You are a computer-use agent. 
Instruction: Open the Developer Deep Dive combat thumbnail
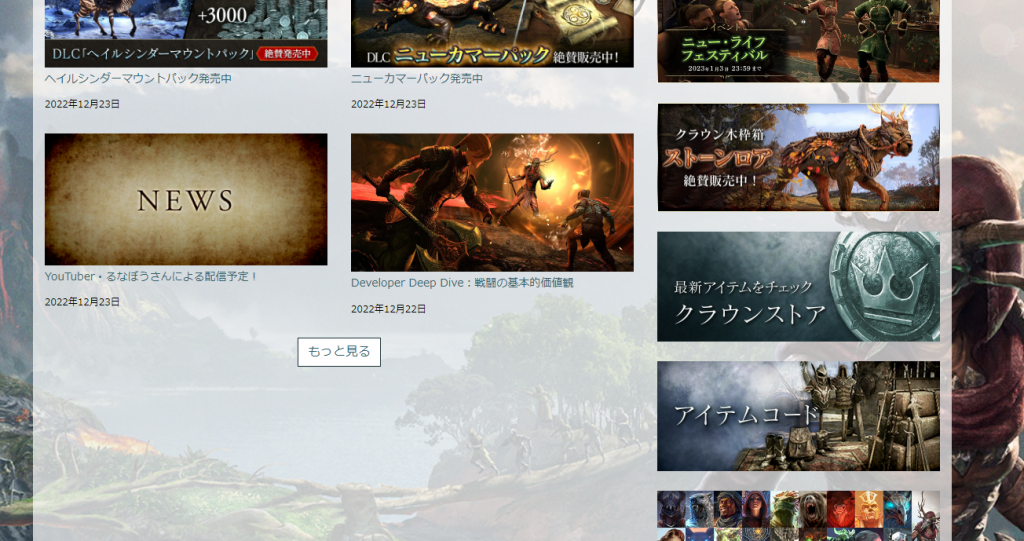(x=492, y=203)
